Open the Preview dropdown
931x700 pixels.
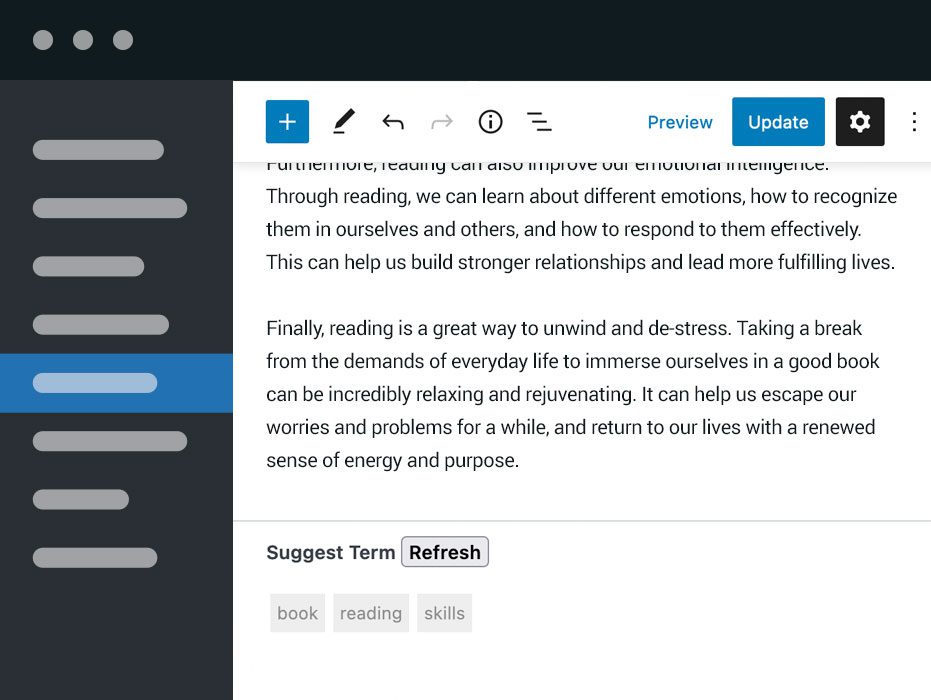(x=680, y=121)
